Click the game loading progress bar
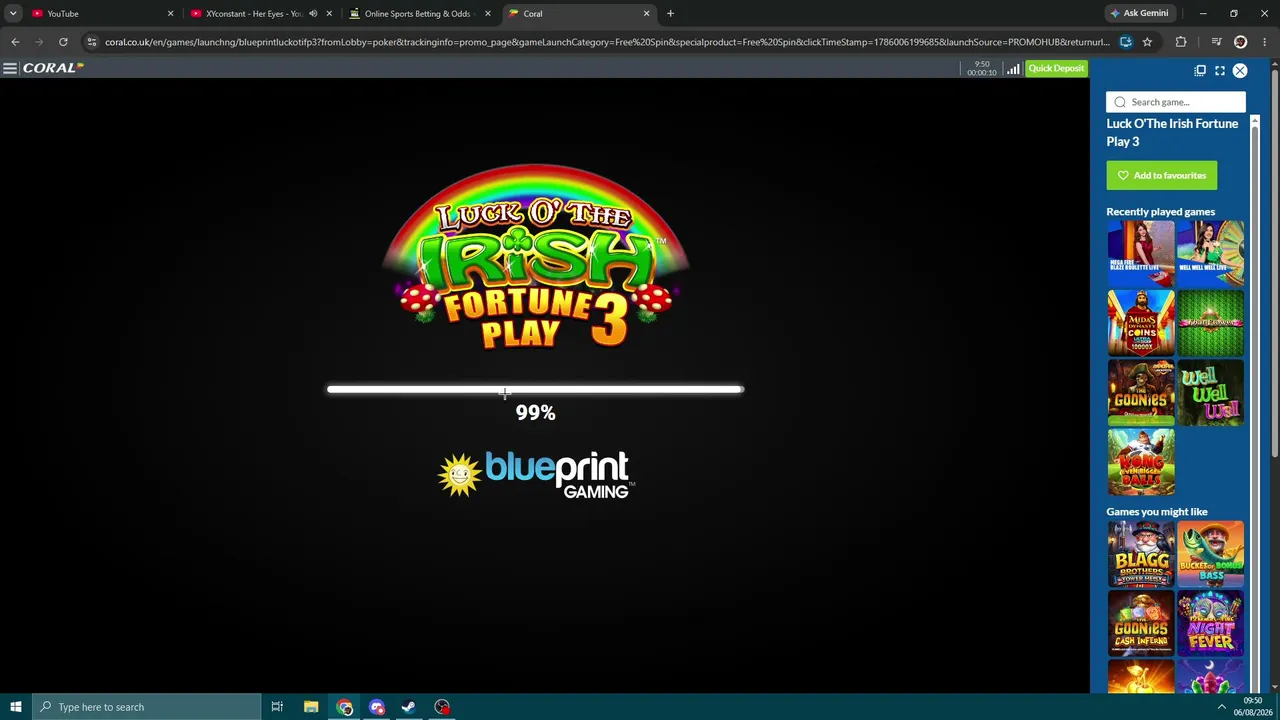 (535, 390)
